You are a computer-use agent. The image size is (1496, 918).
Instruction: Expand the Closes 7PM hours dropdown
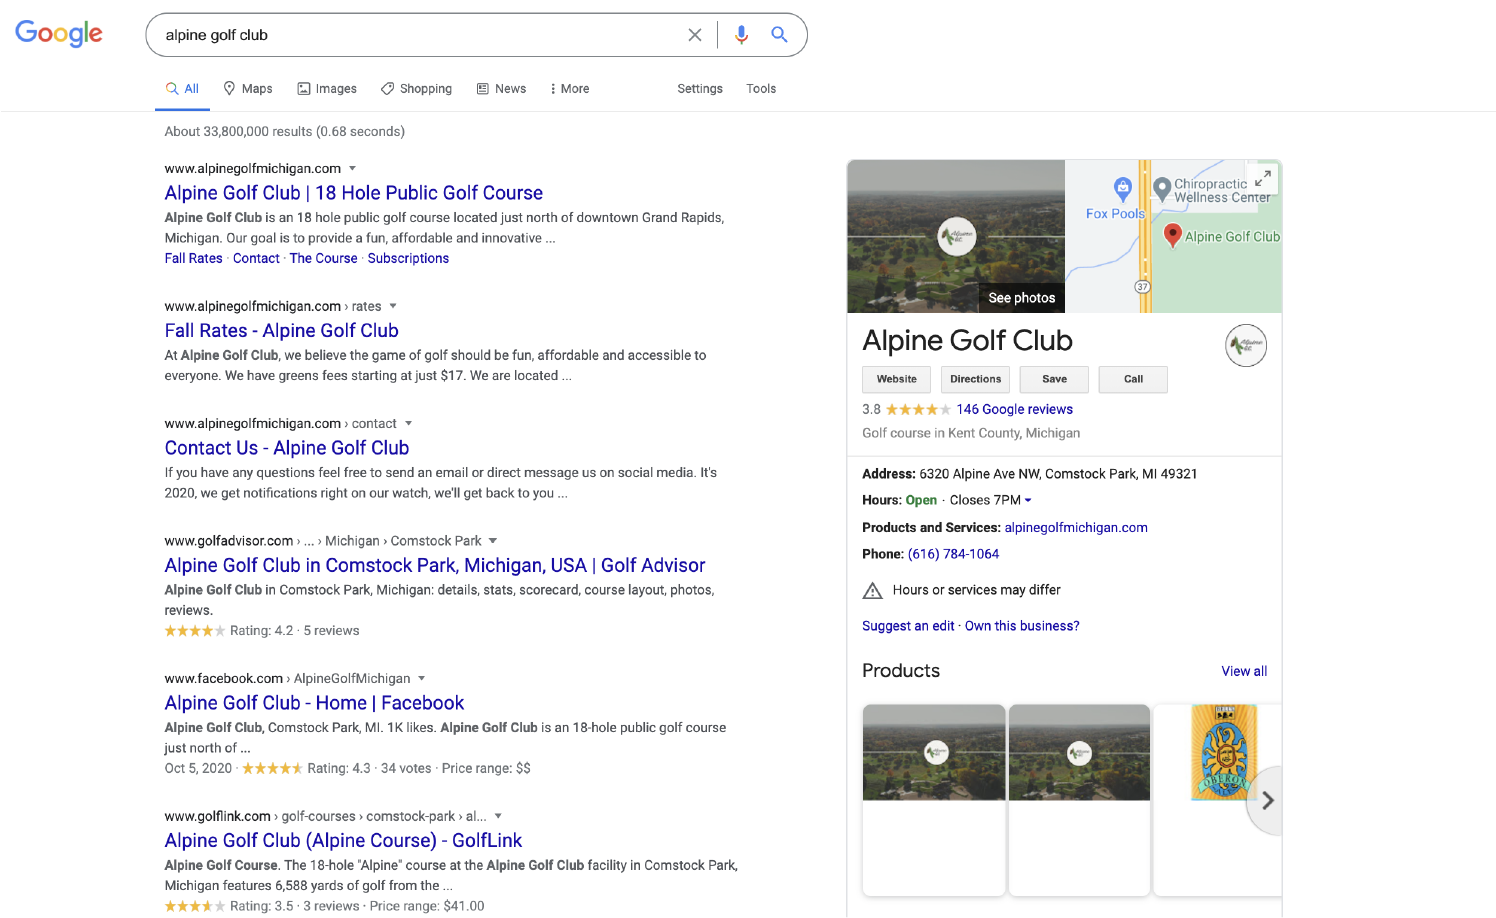pyautogui.click(x=1028, y=500)
